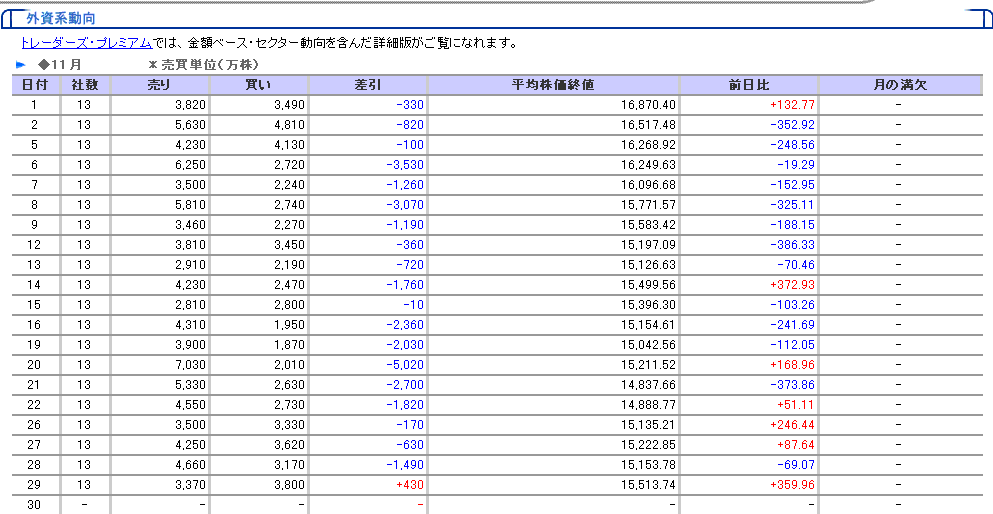Select the 前日比 column header

click(749, 85)
